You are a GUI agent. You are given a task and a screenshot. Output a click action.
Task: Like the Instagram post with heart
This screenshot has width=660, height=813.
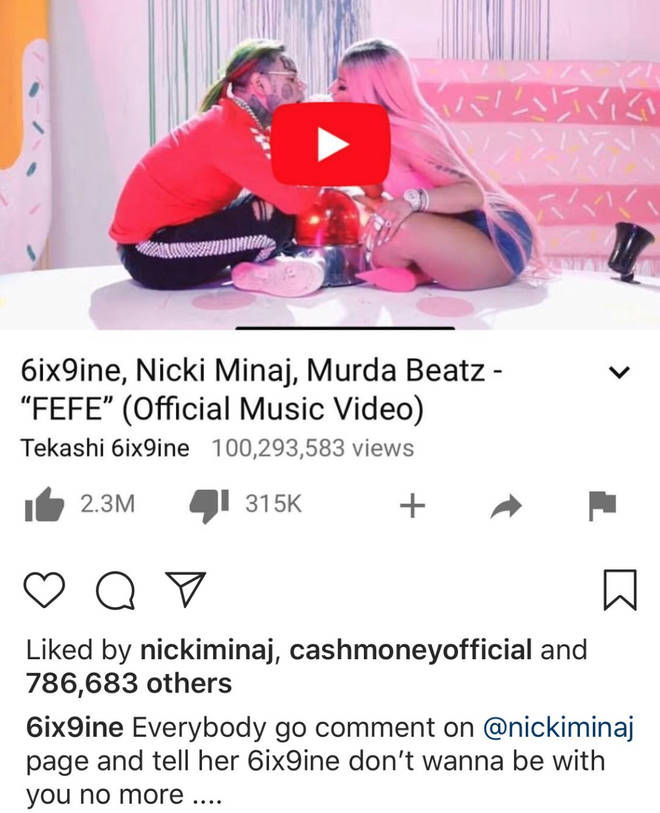coord(45,590)
